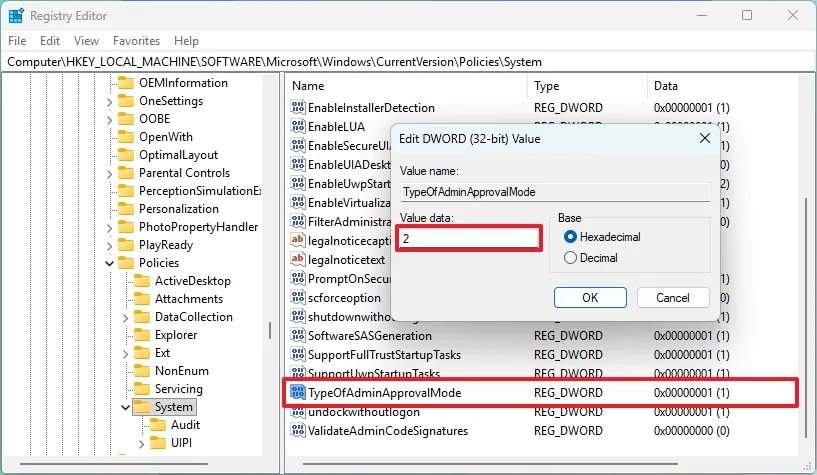
Task: Click the TypeOfAdminApprovalMode DWORD icon
Action: [298, 392]
